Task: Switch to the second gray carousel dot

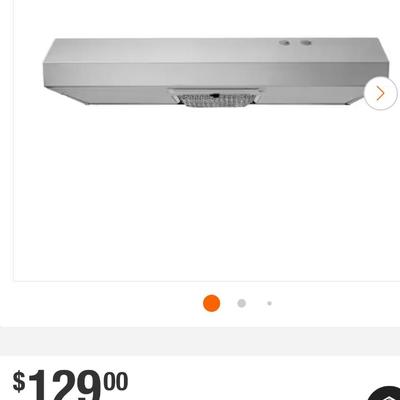Action: [x=241, y=303]
